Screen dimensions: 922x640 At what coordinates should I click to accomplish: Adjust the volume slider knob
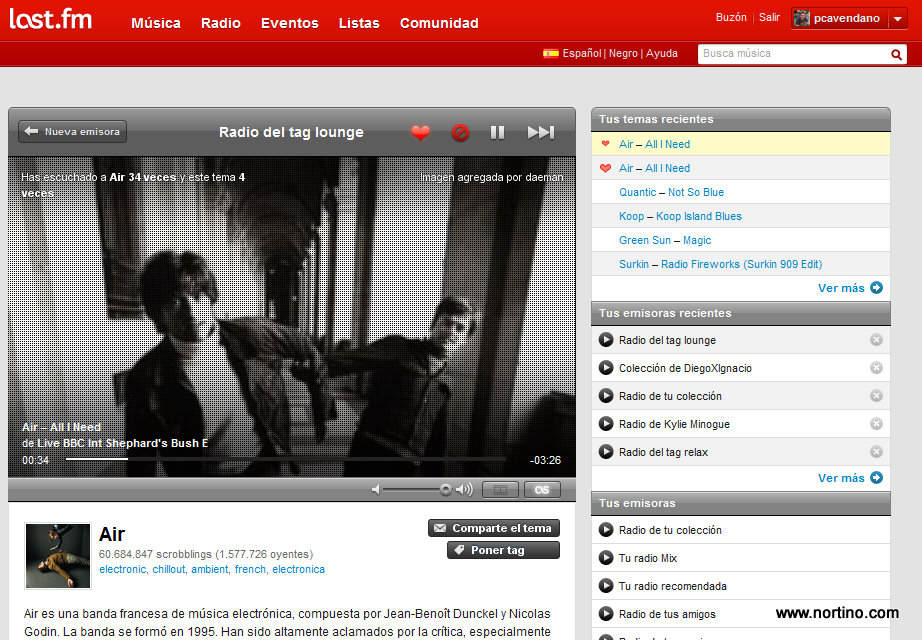(x=445, y=490)
